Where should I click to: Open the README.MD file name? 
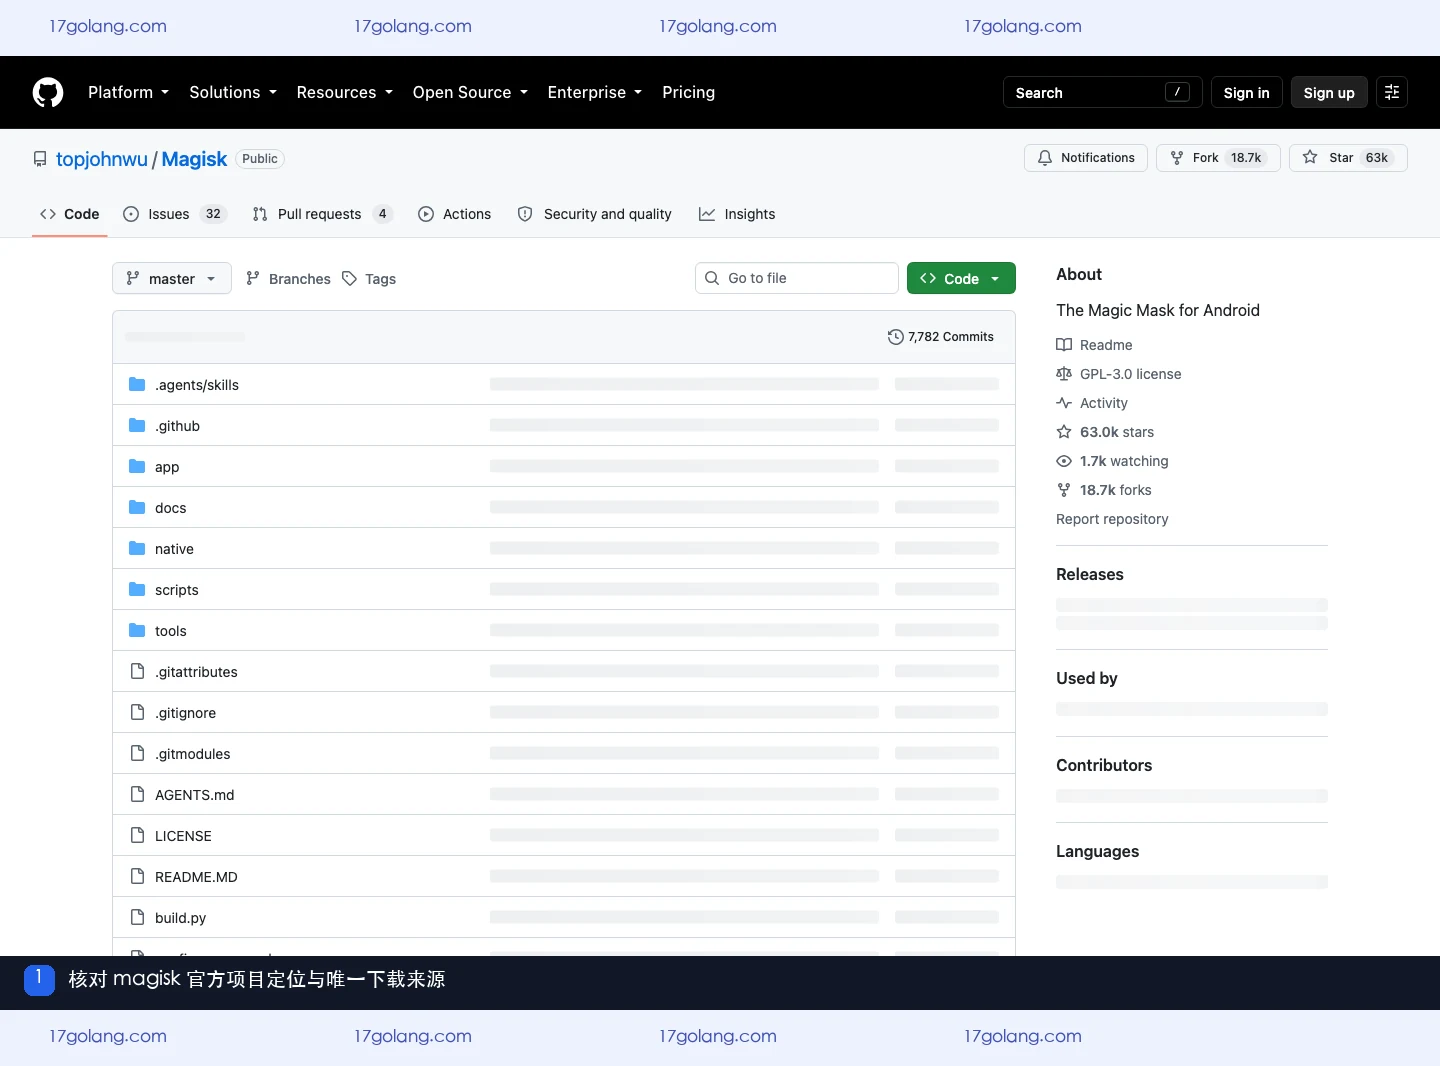click(196, 877)
